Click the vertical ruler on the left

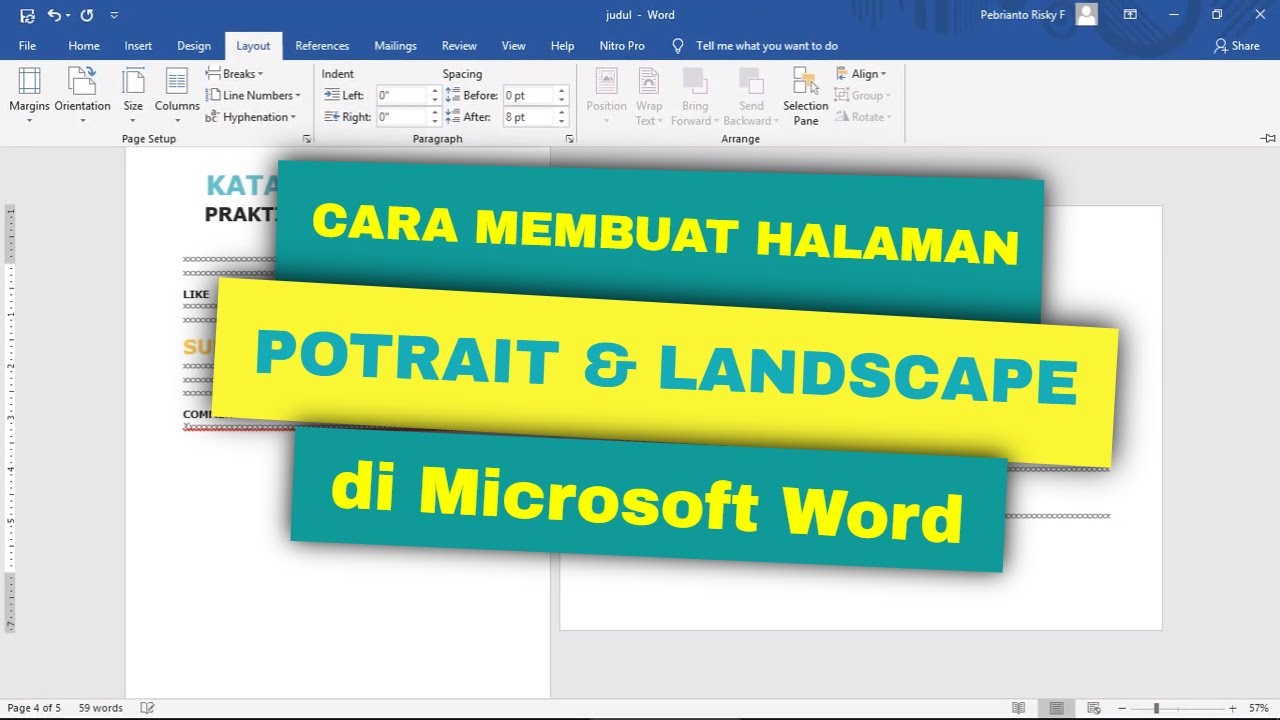coord(10,420)
